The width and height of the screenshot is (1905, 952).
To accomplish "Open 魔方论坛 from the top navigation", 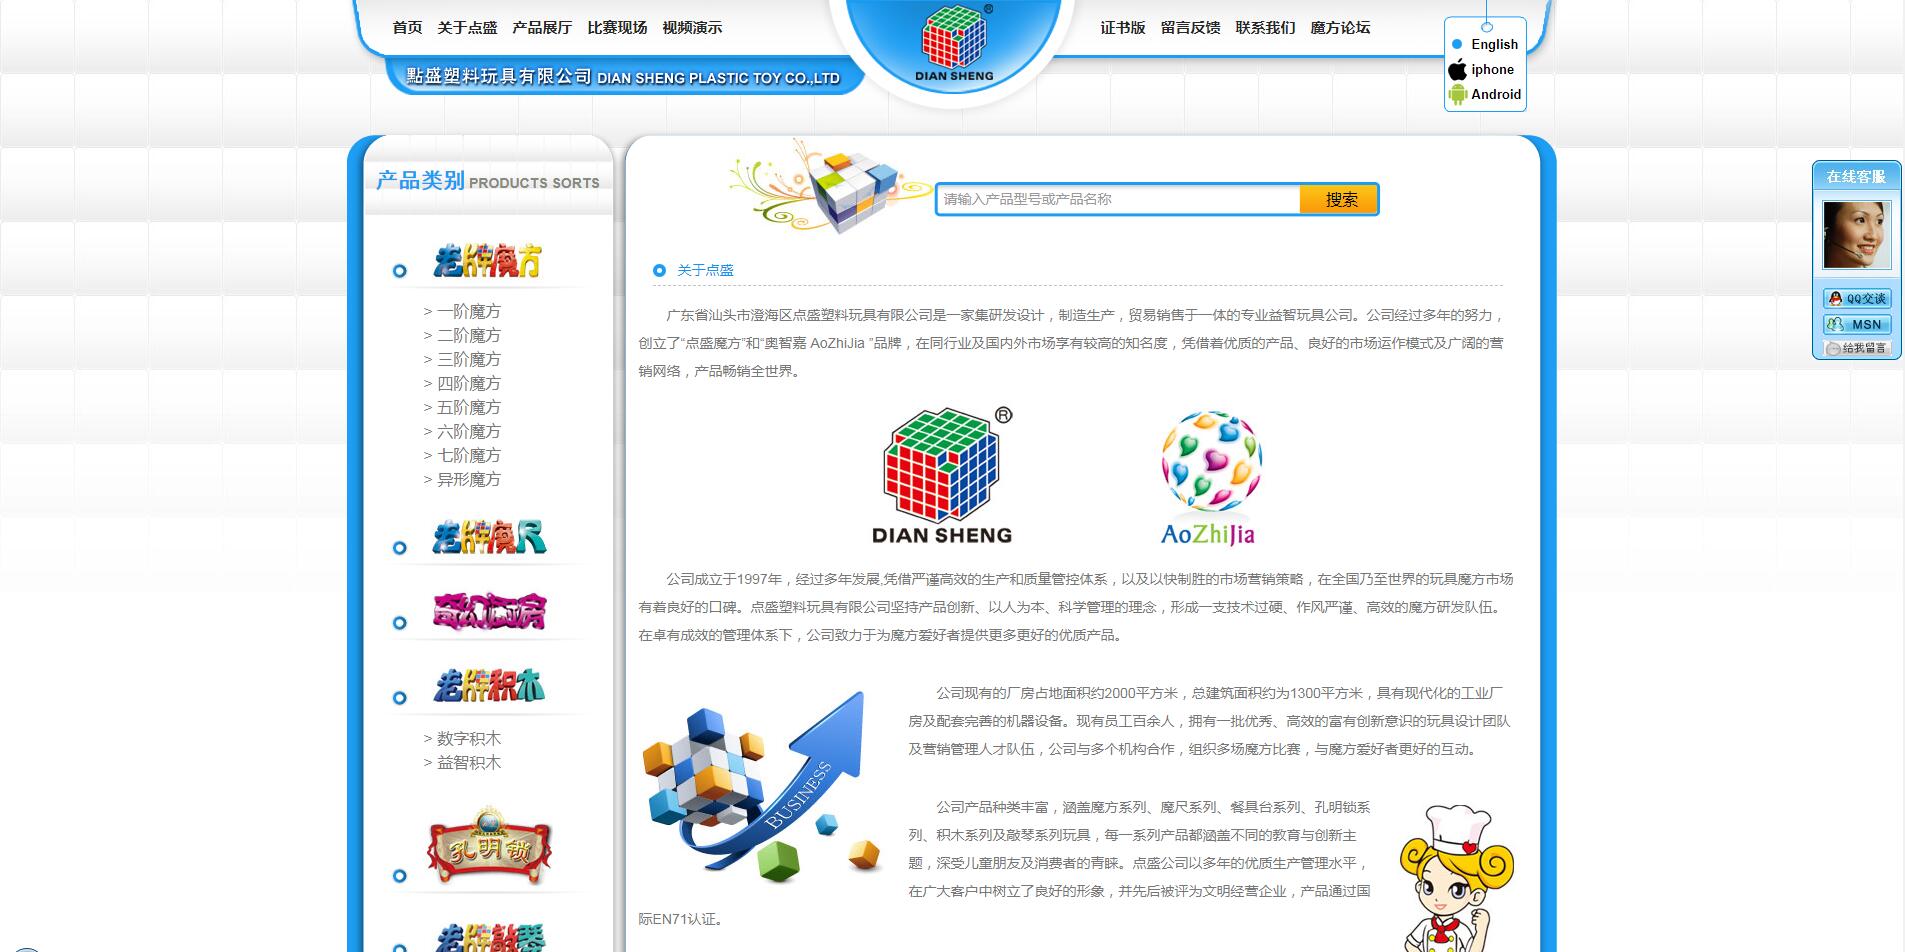I will point(1340,28).
